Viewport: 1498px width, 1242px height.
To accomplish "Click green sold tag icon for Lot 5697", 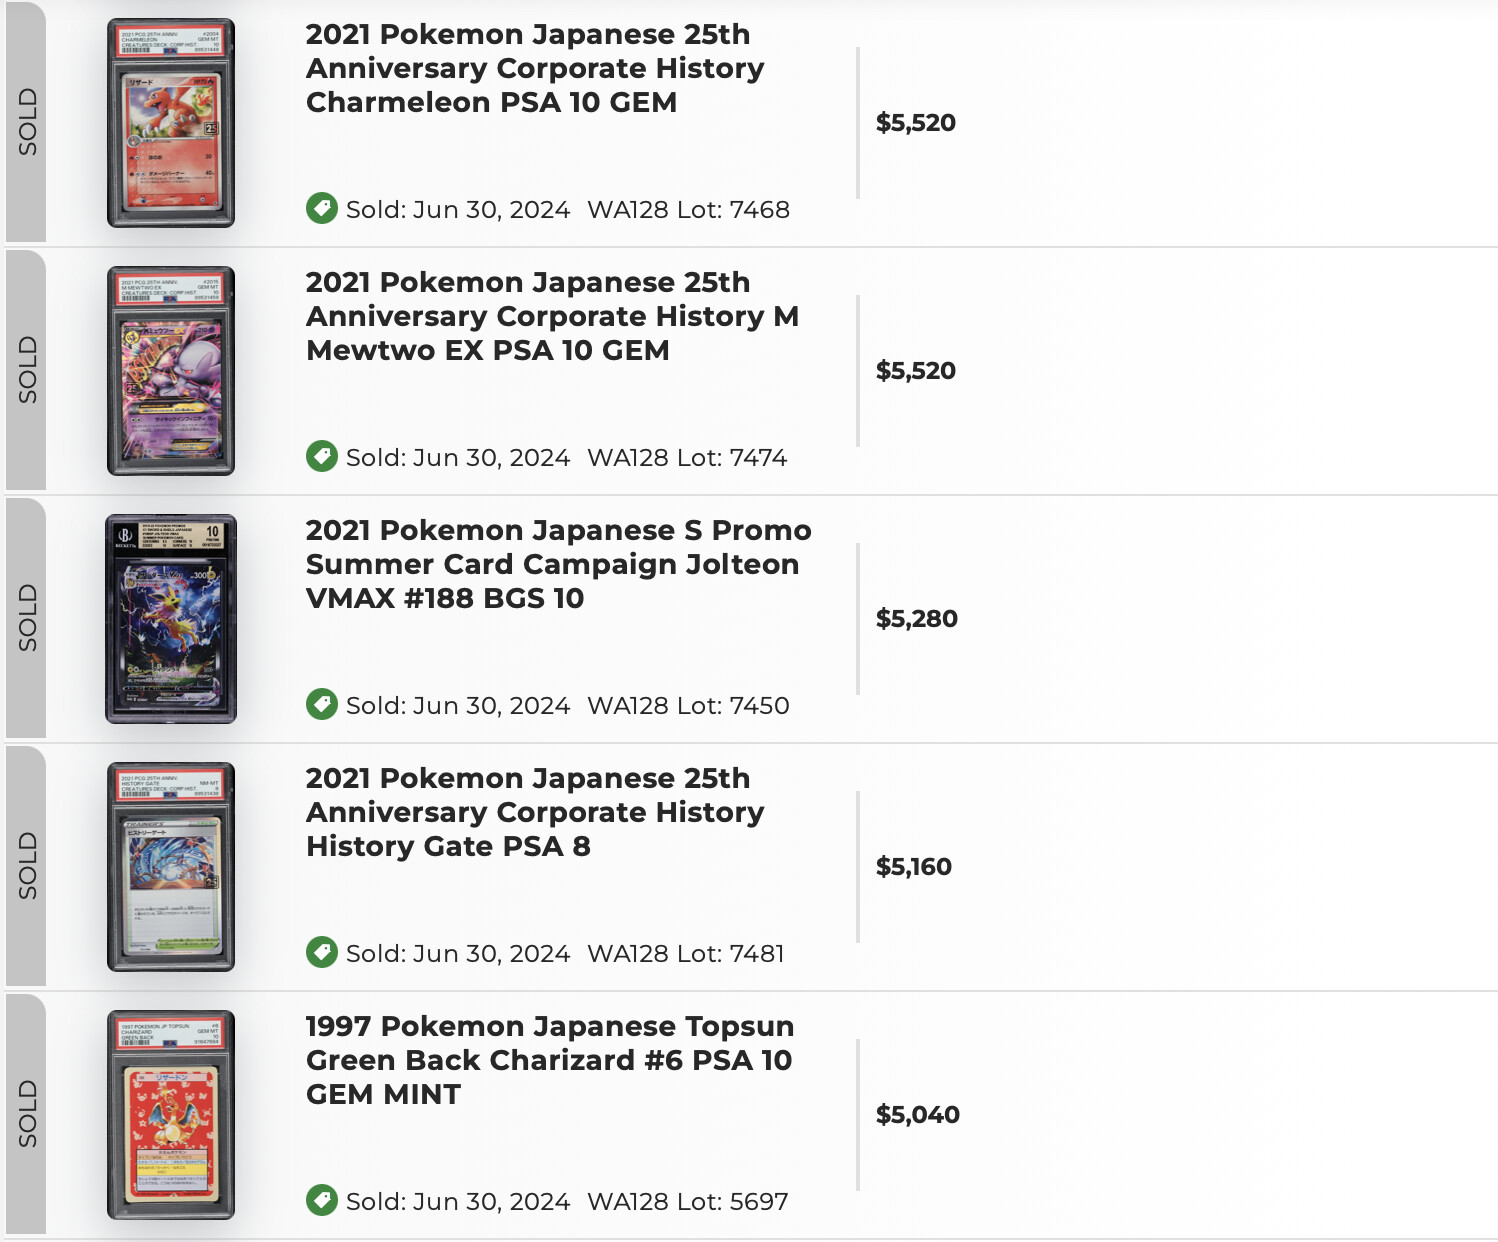I will (322, 1200).
